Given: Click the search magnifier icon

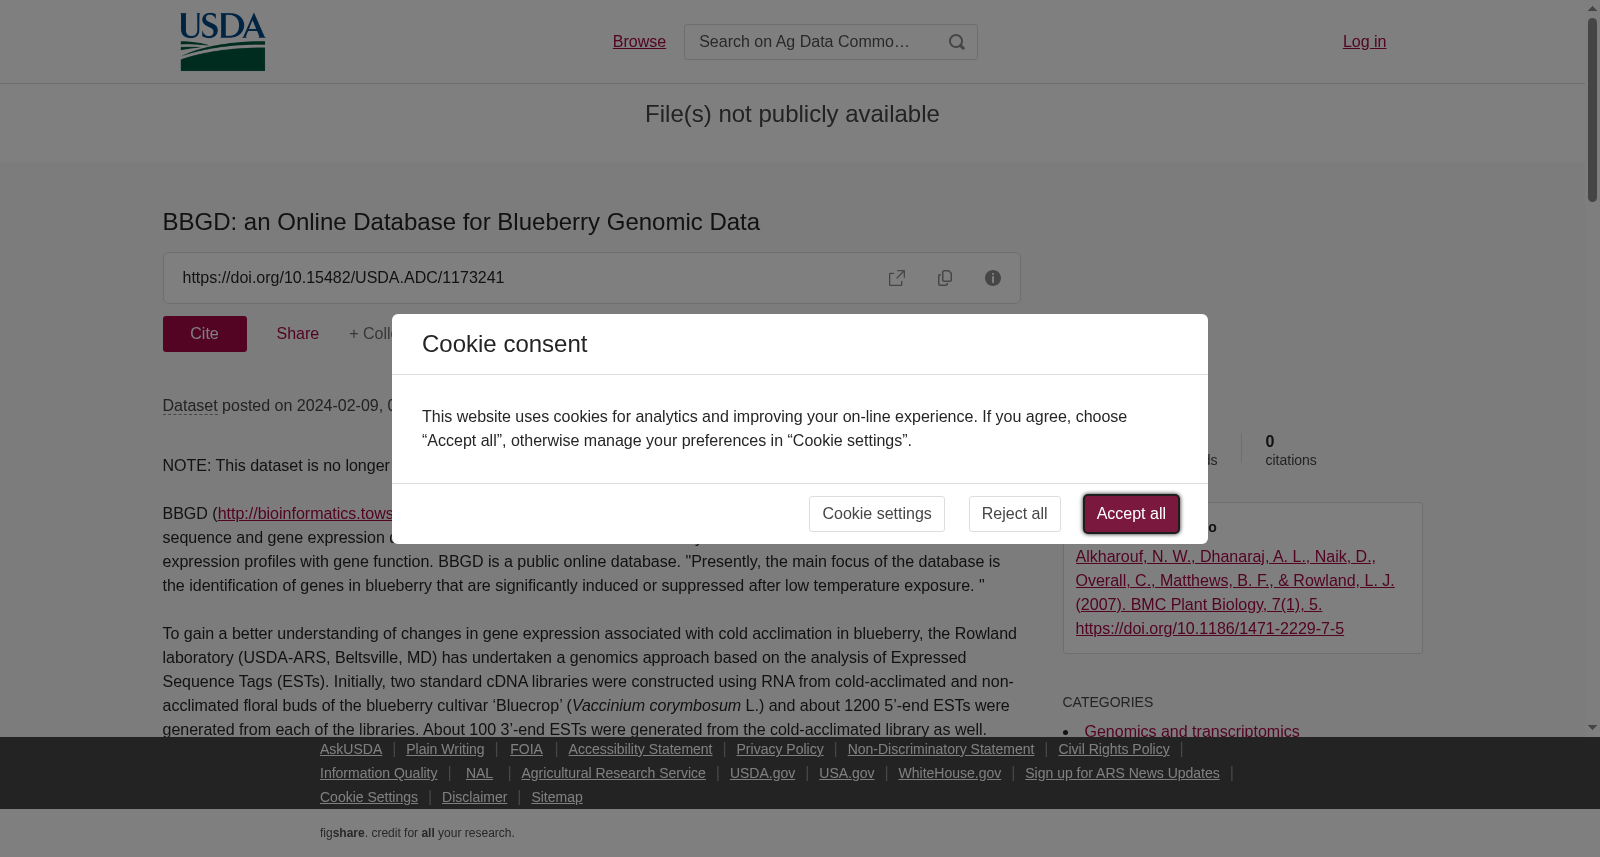Looking at the screenshot, I should point(957,42).
